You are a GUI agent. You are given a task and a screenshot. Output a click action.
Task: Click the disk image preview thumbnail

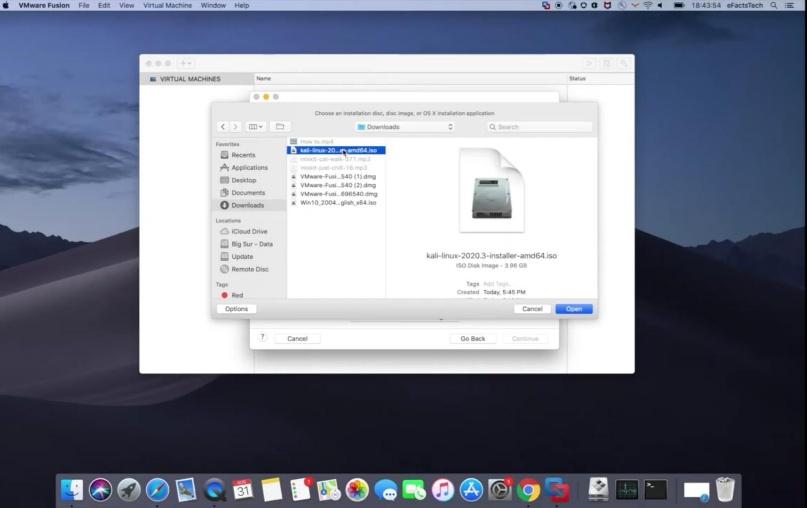tap(492, 190)
